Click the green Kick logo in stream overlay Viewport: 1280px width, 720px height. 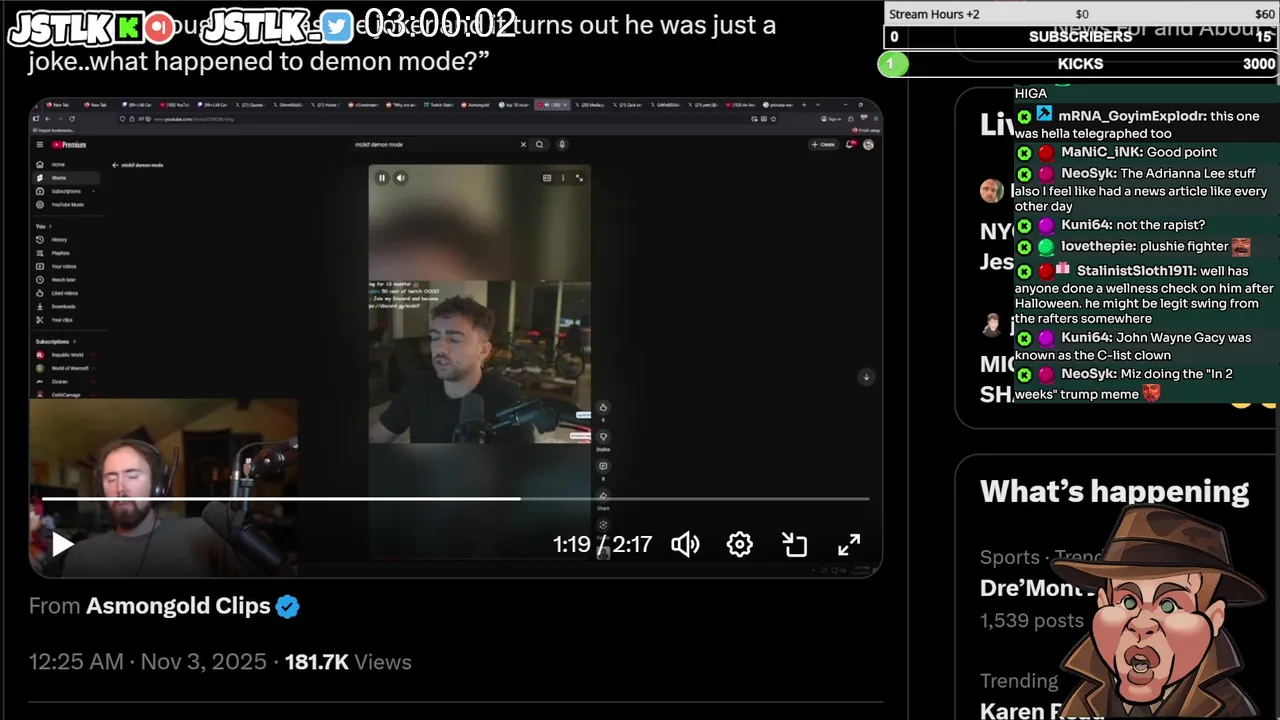pyautogui.click(x=129, y=28)
